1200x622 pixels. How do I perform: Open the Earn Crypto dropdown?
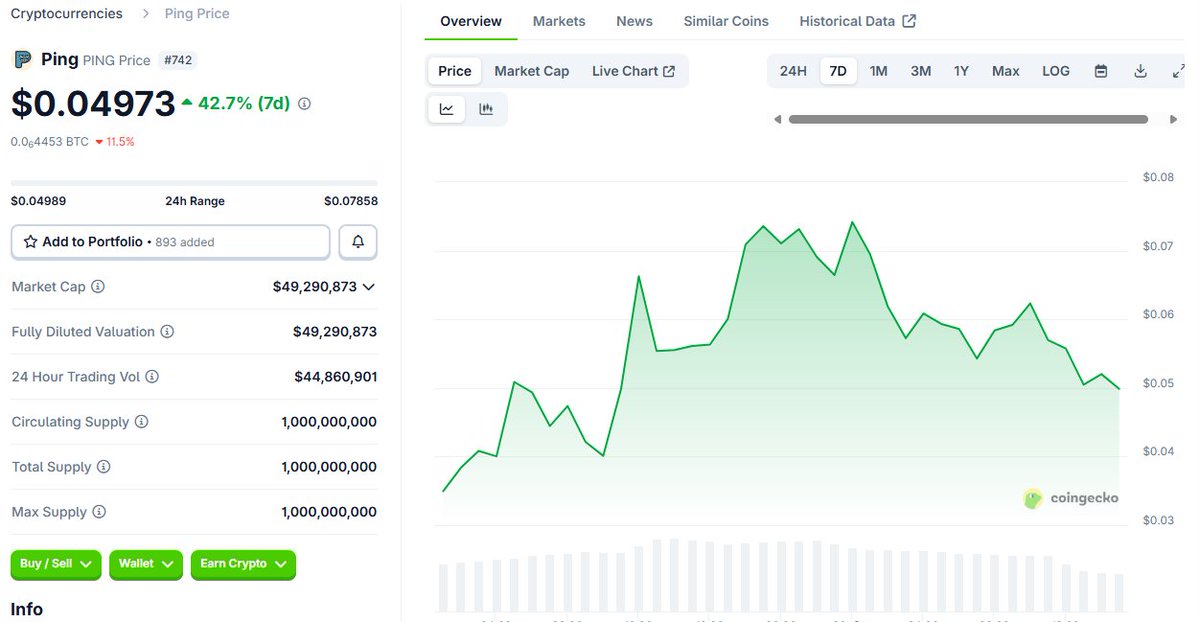(x=243, y=564)
